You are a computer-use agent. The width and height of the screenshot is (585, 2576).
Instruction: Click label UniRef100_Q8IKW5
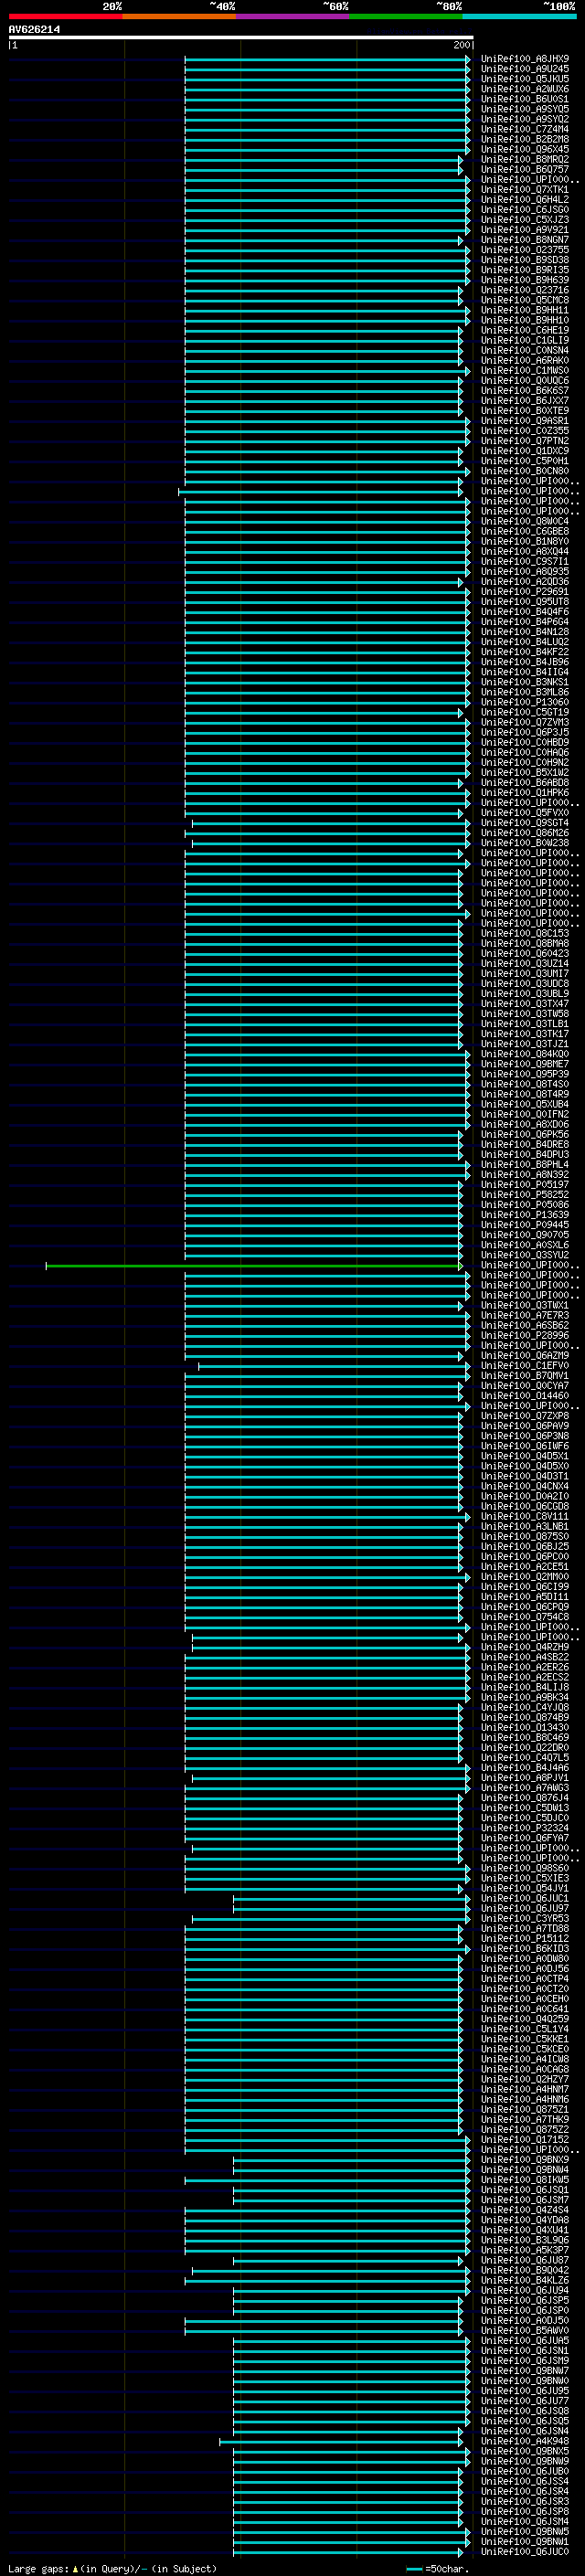pos(525,2180)
